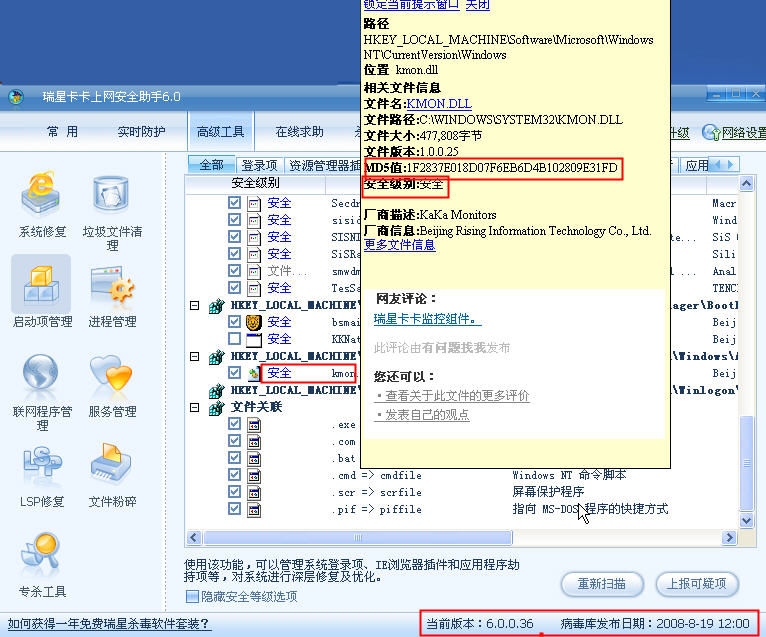Collapse the registry group containing kmon
This screenshot has width=766, height=637.
tap(194, 357)
